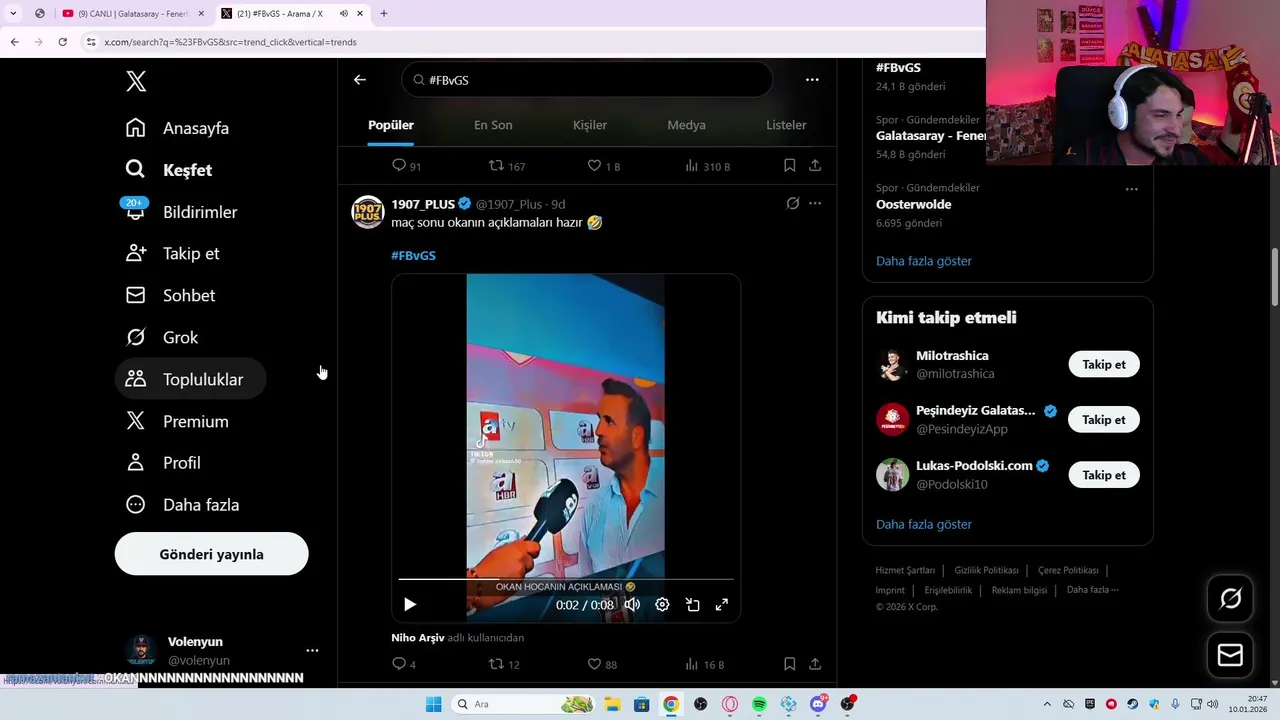The image size is (1280, 720).
Task: Follow Lukas-Podolski.com with Takip et
Action: pyautogui.click(x=1104, y=475)
